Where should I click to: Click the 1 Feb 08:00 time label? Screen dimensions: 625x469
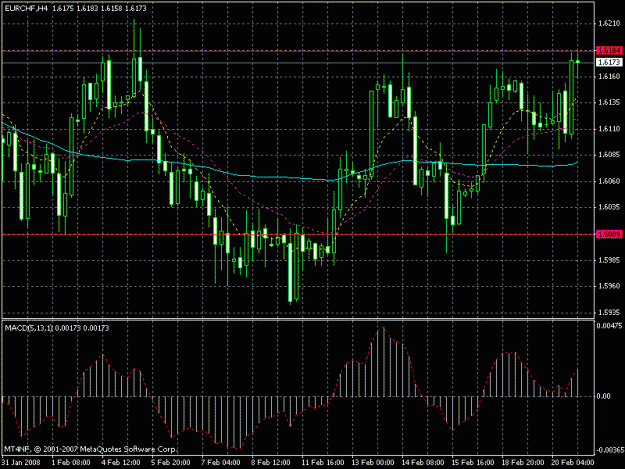pos(71,462)
